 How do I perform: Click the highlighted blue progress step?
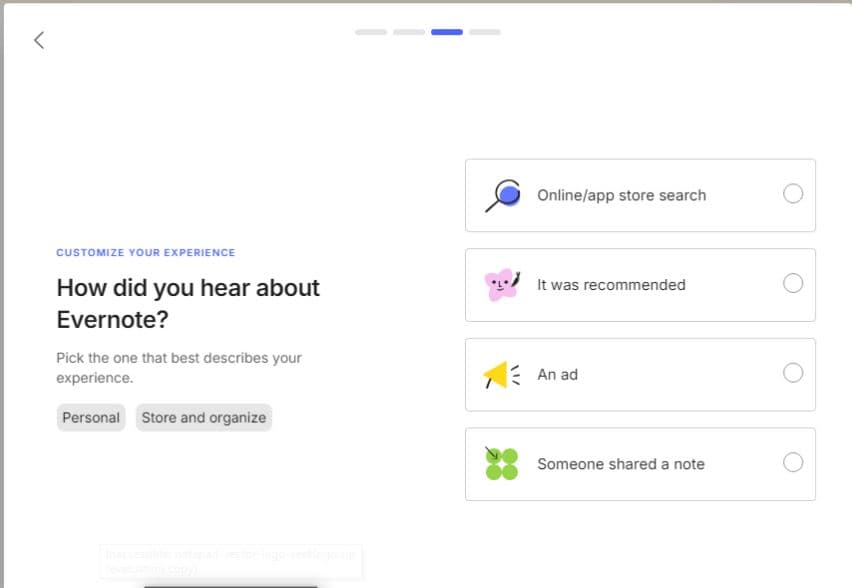447,32
